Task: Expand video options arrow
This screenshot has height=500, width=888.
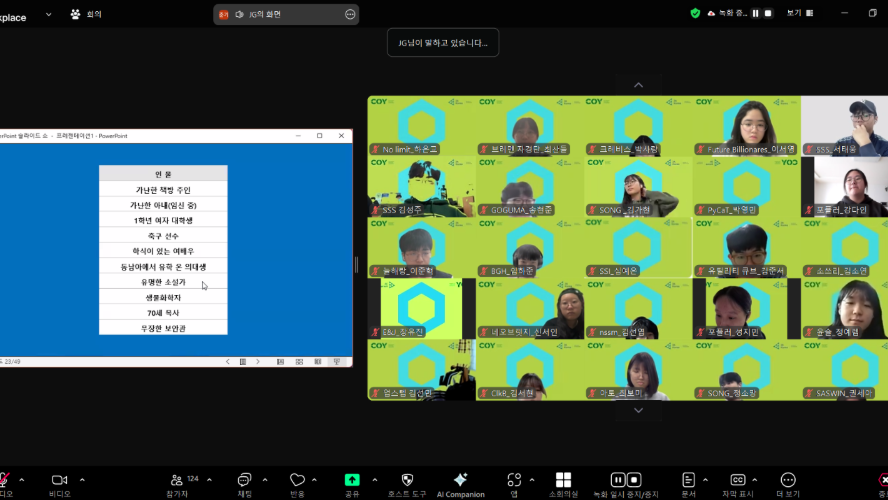Action: point(82,480)
